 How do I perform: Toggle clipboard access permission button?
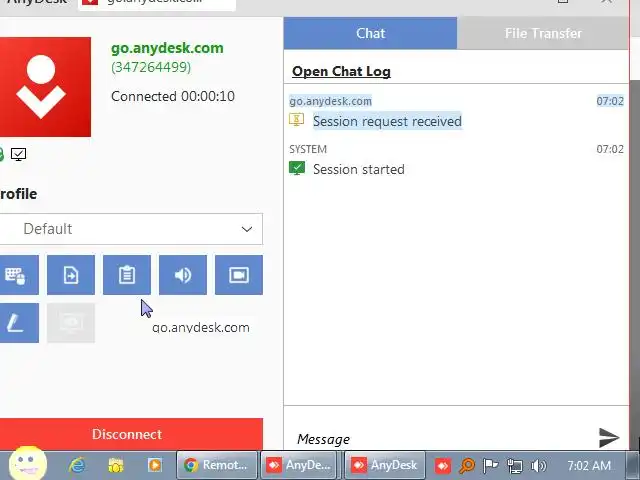pyautogui.click(x=127, y=275)
